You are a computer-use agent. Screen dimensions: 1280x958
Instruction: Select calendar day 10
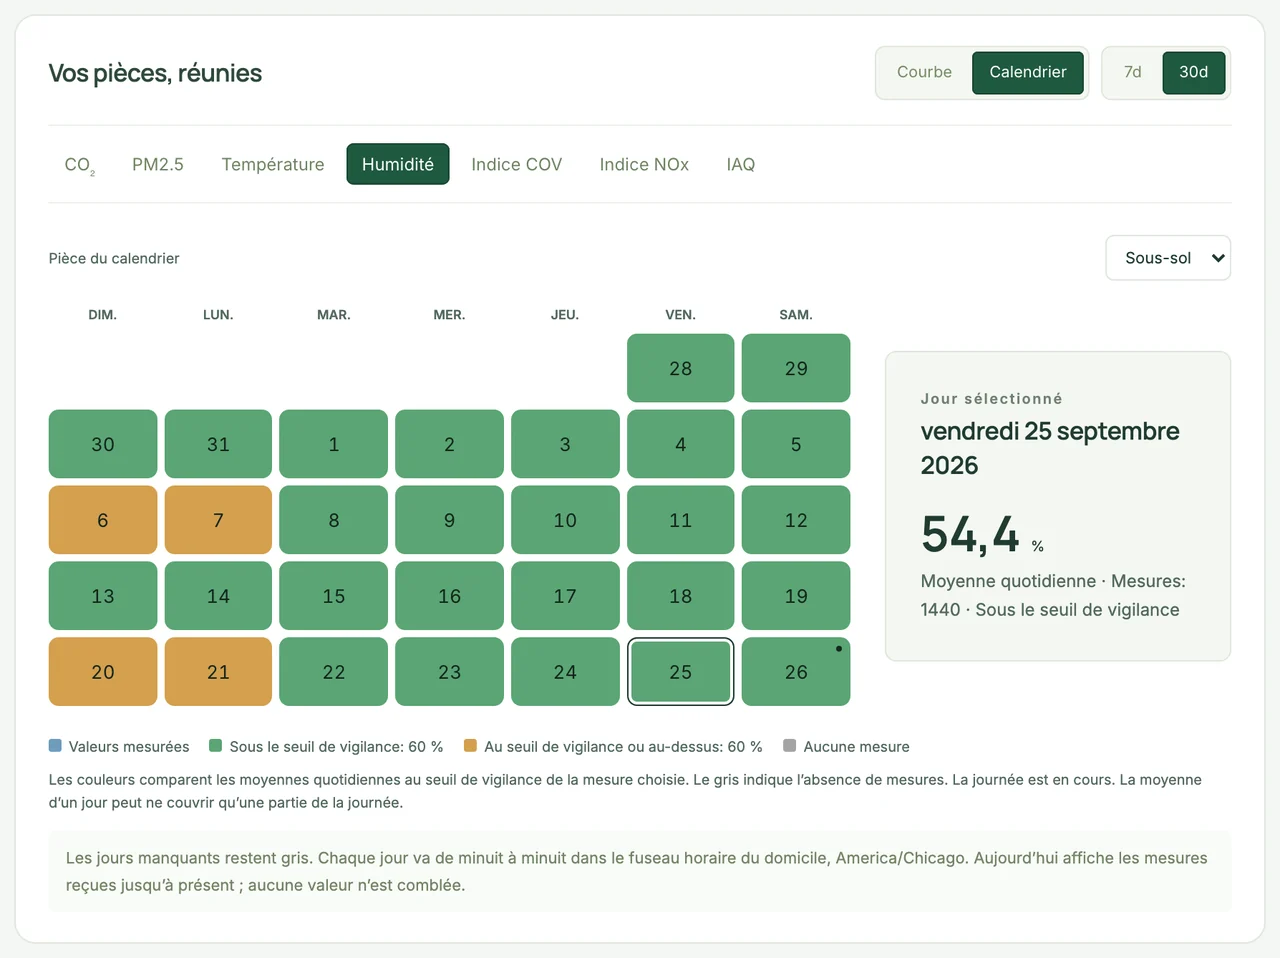(565, 520)
